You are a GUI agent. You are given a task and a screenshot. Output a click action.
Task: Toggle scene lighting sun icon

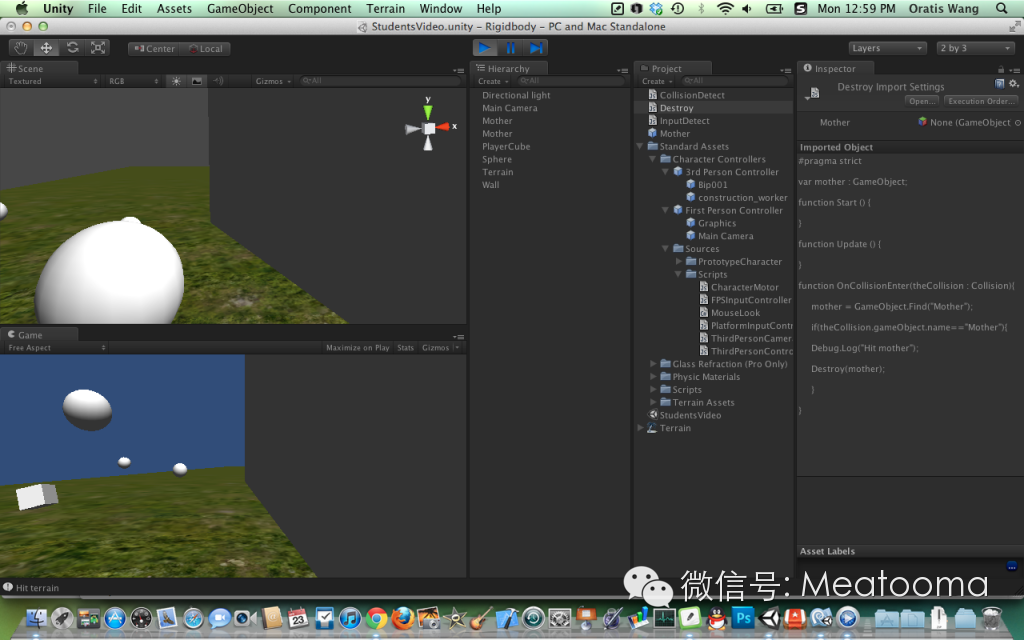point(176,81)
